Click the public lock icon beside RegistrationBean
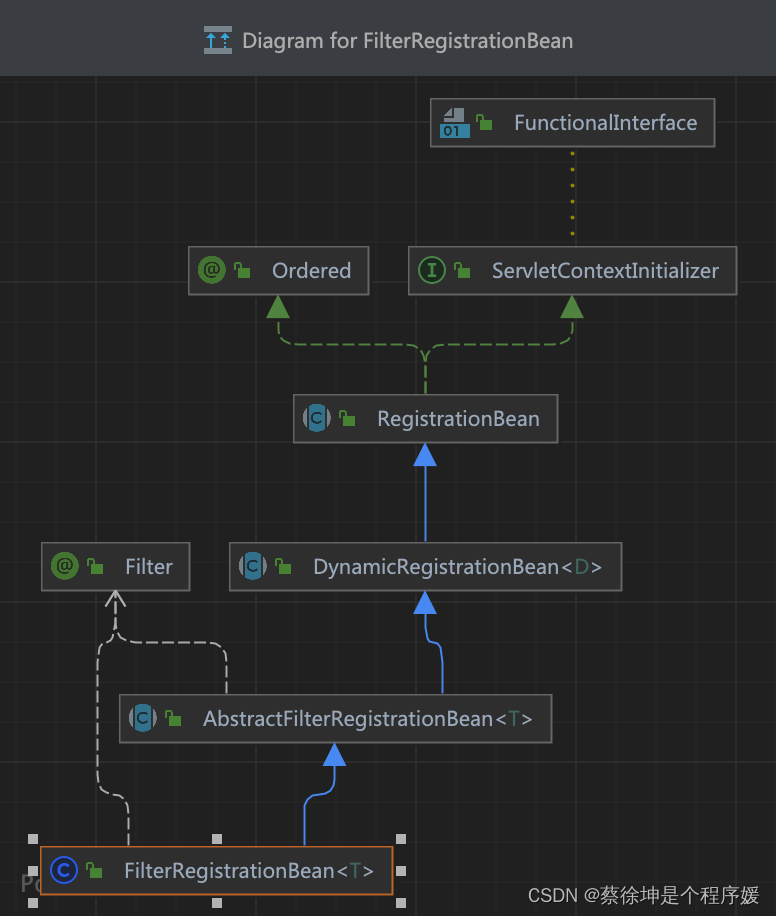 coord(346,418)
